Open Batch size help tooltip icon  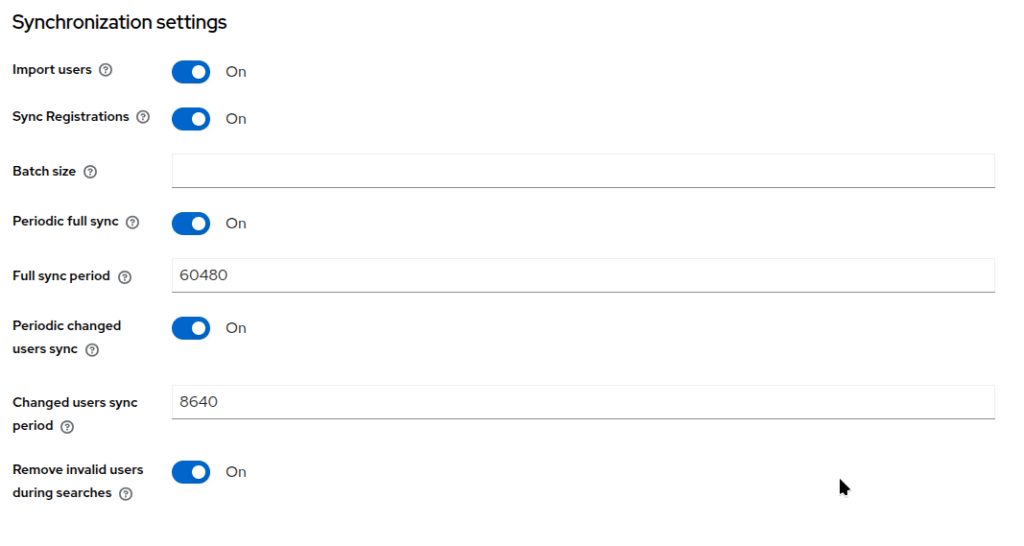pos(90,172)
